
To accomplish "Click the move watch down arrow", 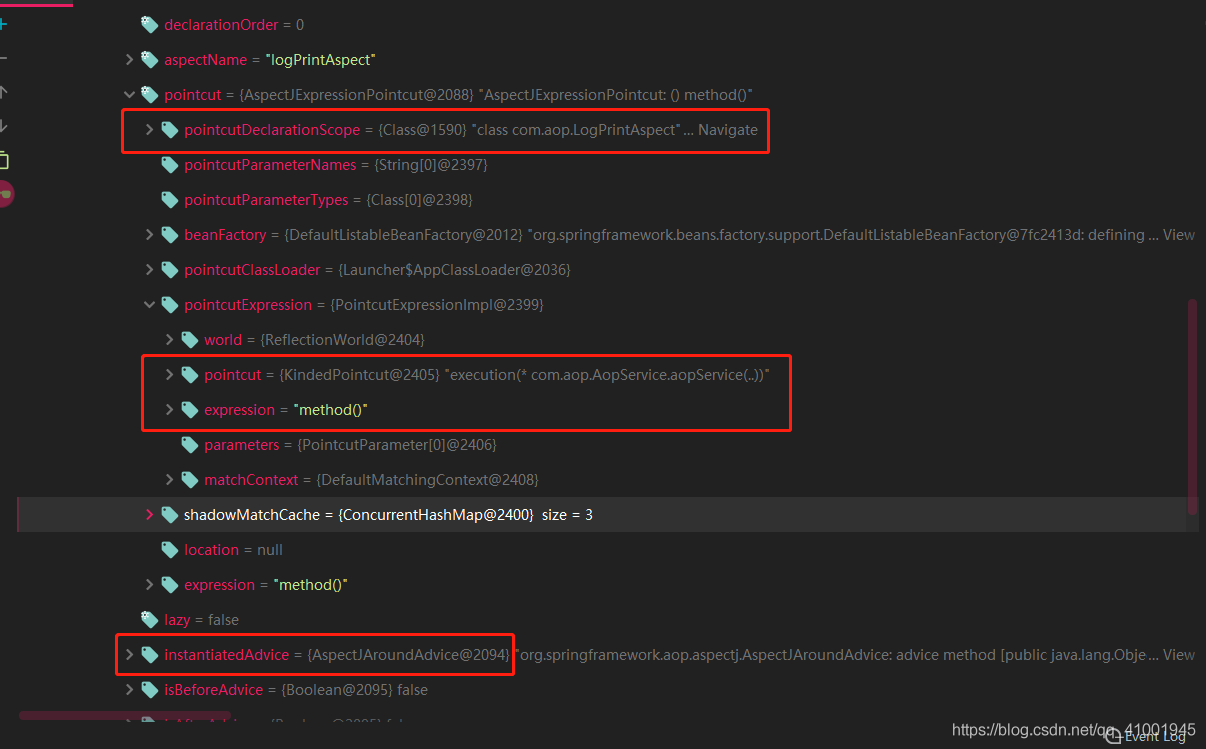I will [3, 126].
